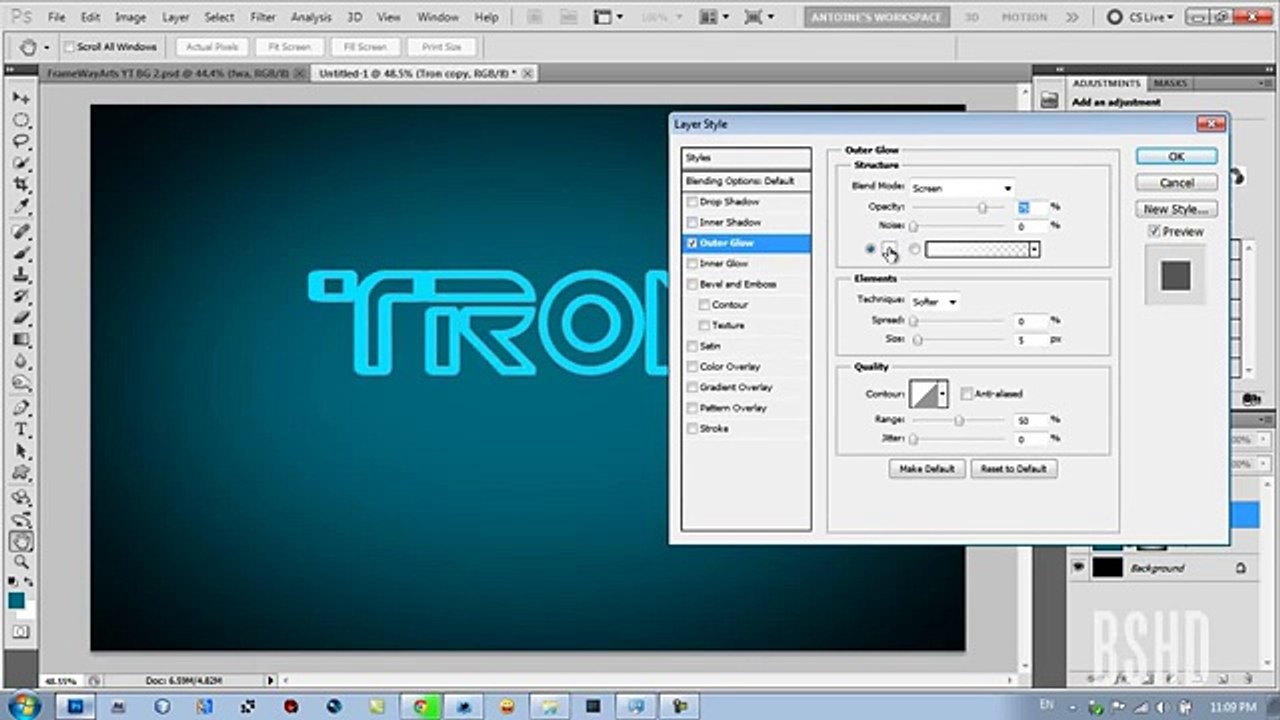The width and height of the screenshot is (1280, 720).
Task: Enable the Satin checkbox
Action: click(x=692, y=346)
